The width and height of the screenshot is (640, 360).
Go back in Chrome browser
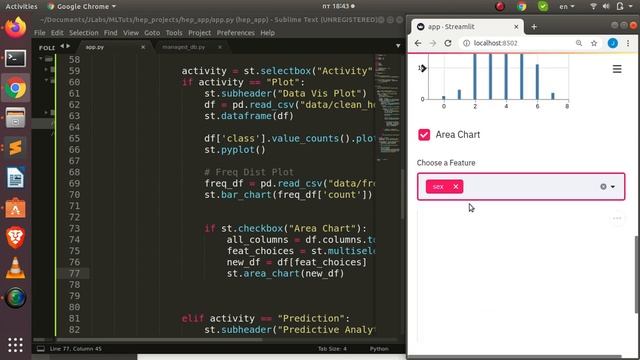[418, 43]
